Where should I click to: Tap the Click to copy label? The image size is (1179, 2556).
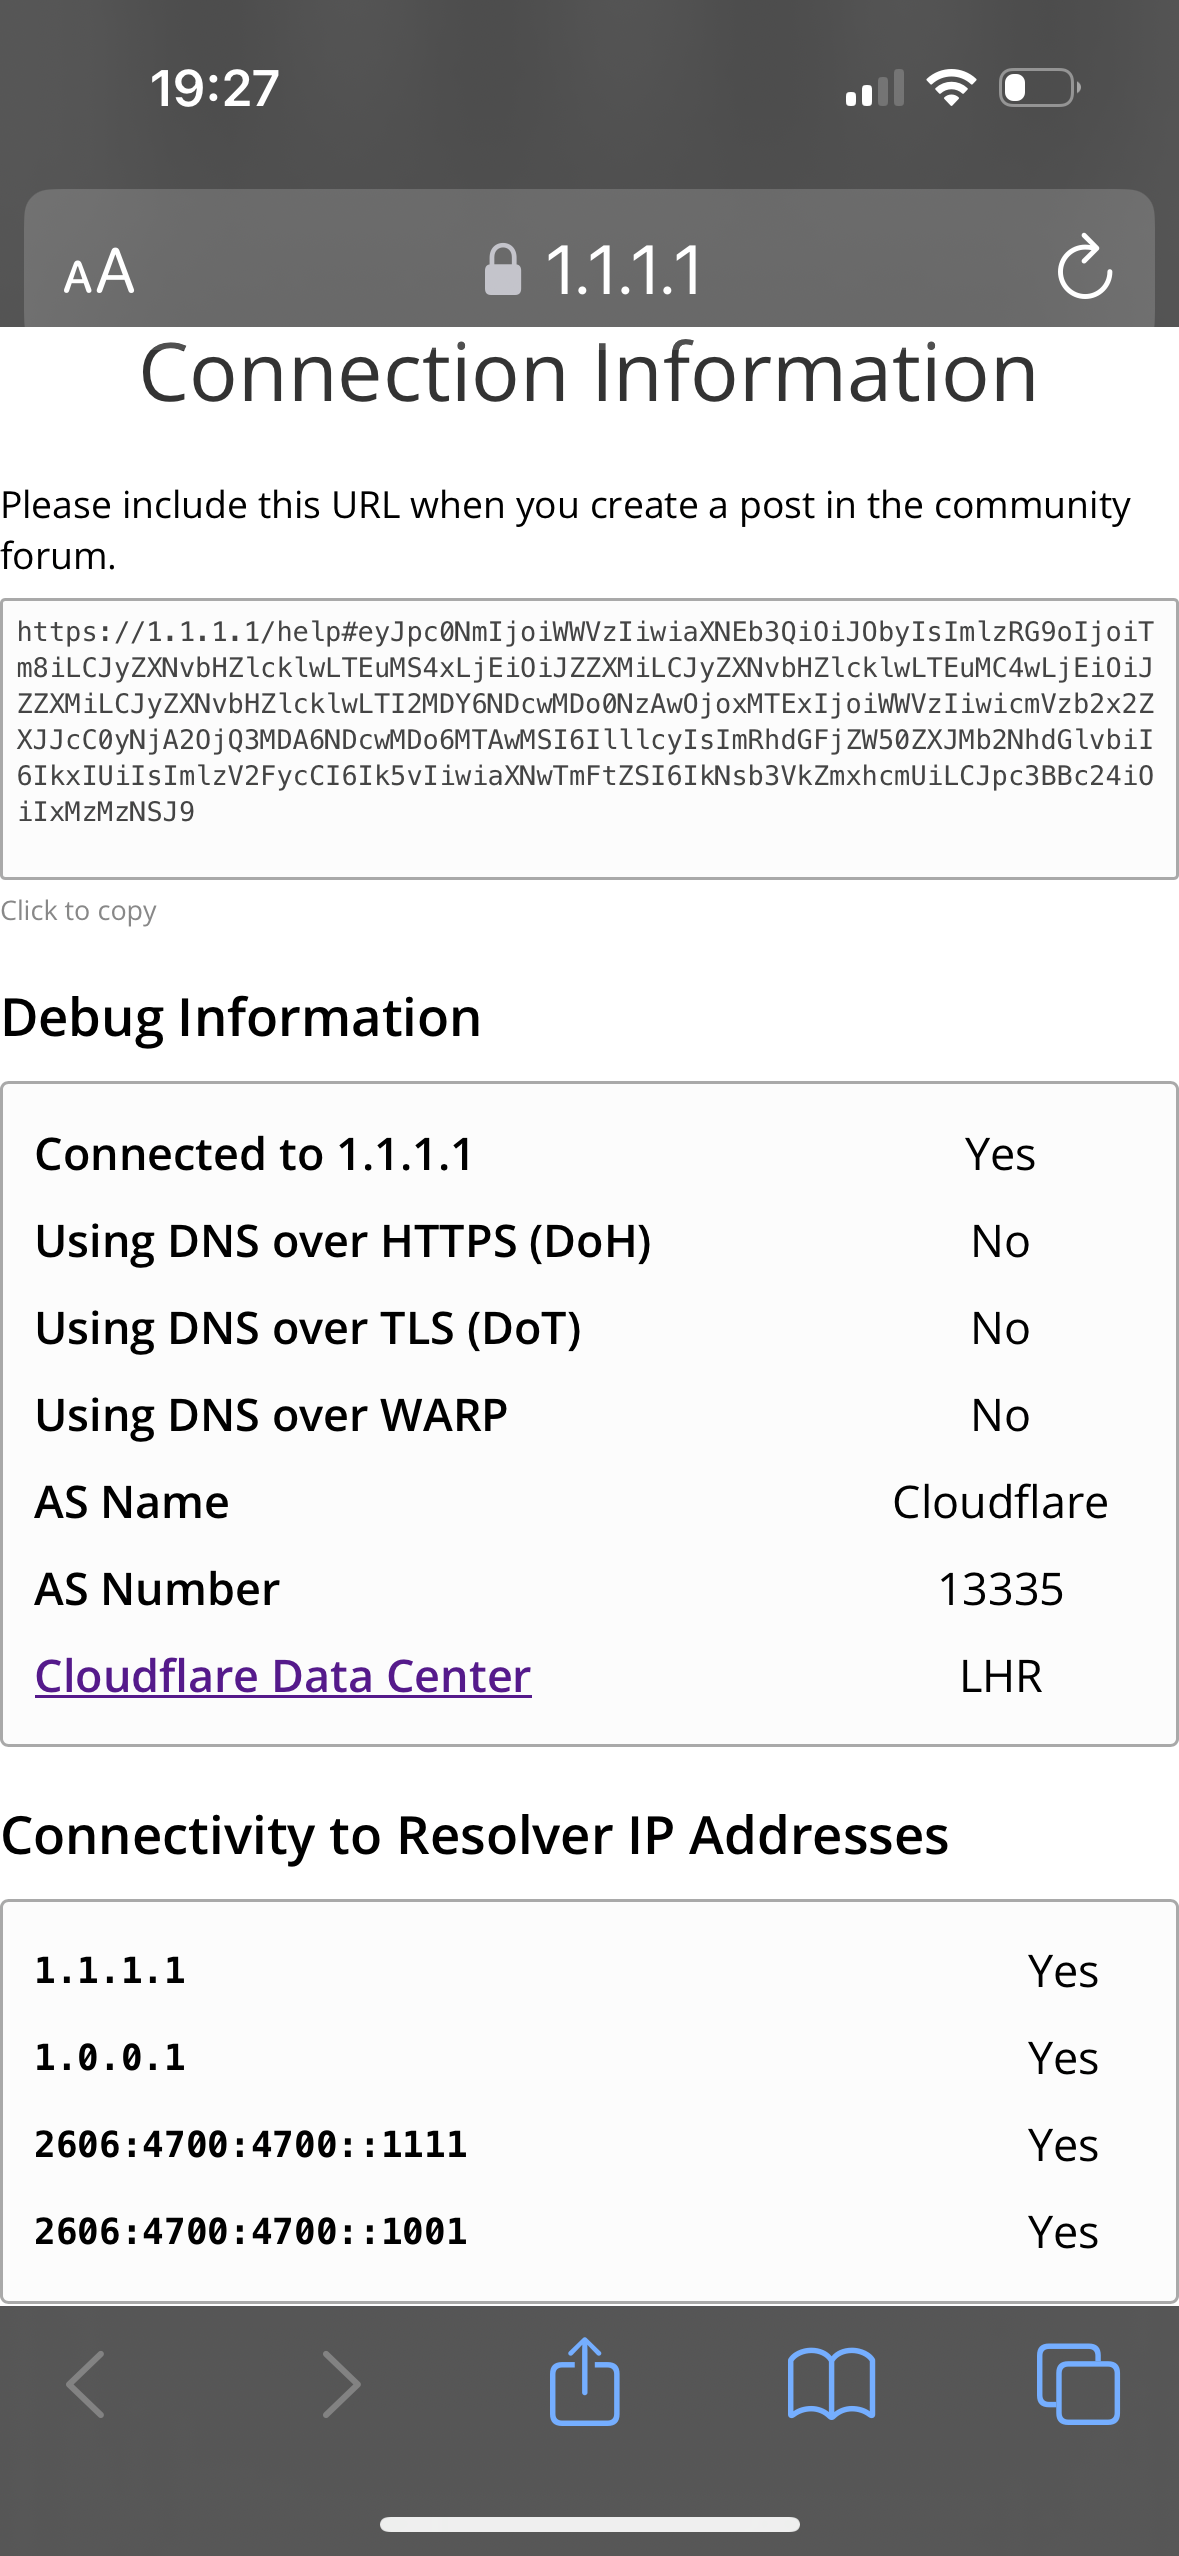coord(78,911)
